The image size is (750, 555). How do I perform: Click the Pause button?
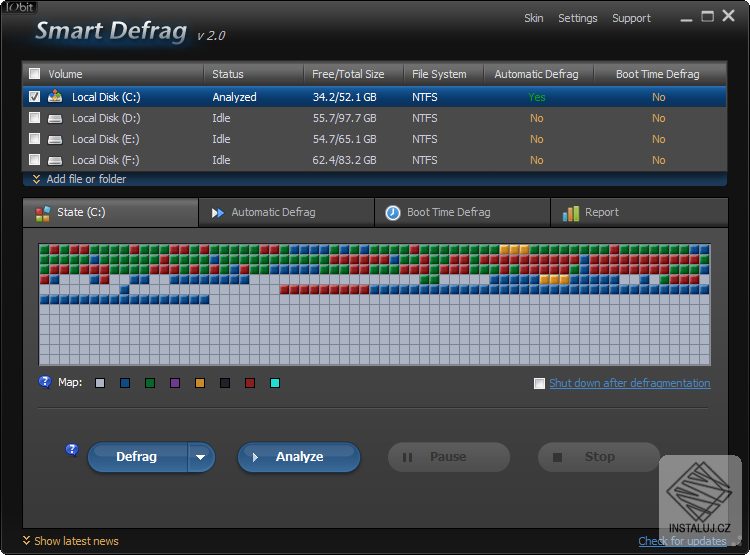pyautogui.click(x=449, y=457)
